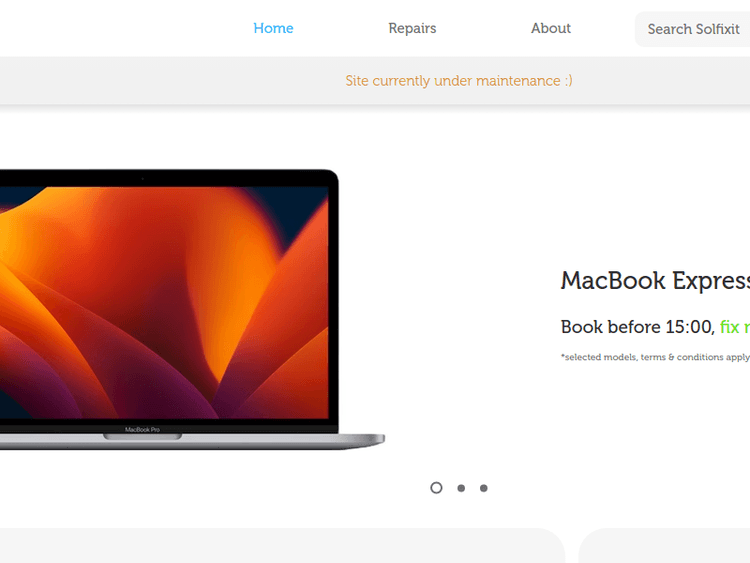Viewport: 750px width, 563px height.
Task: Click the smiley at the end of the maintenance notice
Action: click(x=568, y=80)
